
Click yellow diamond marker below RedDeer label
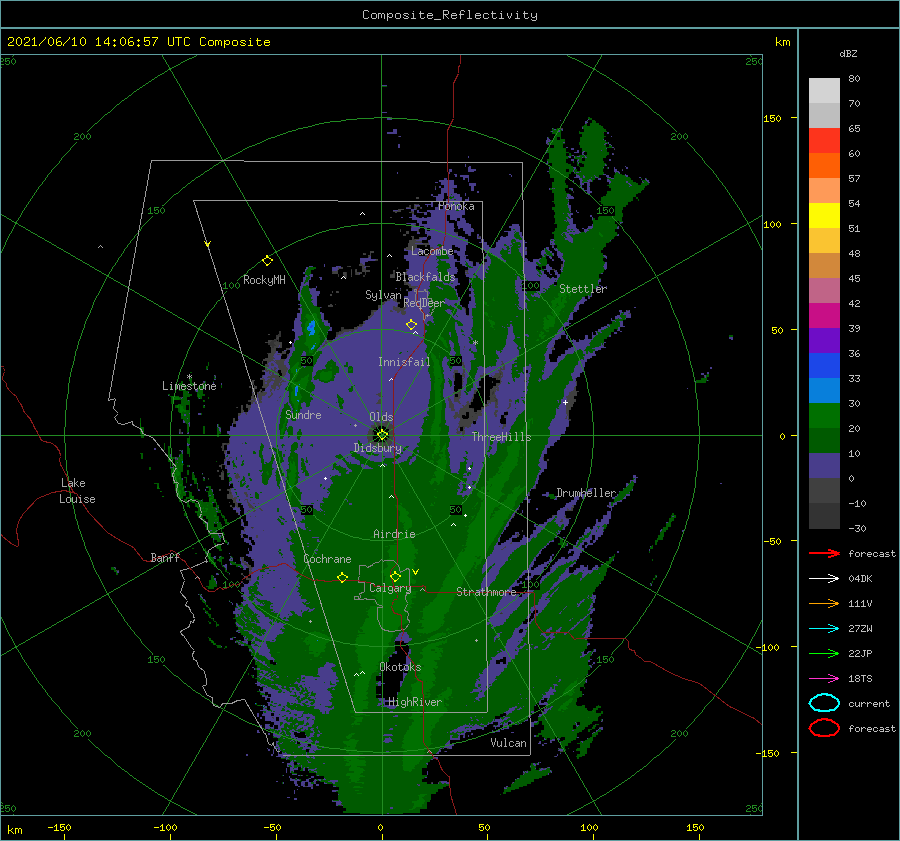(412, 325)
